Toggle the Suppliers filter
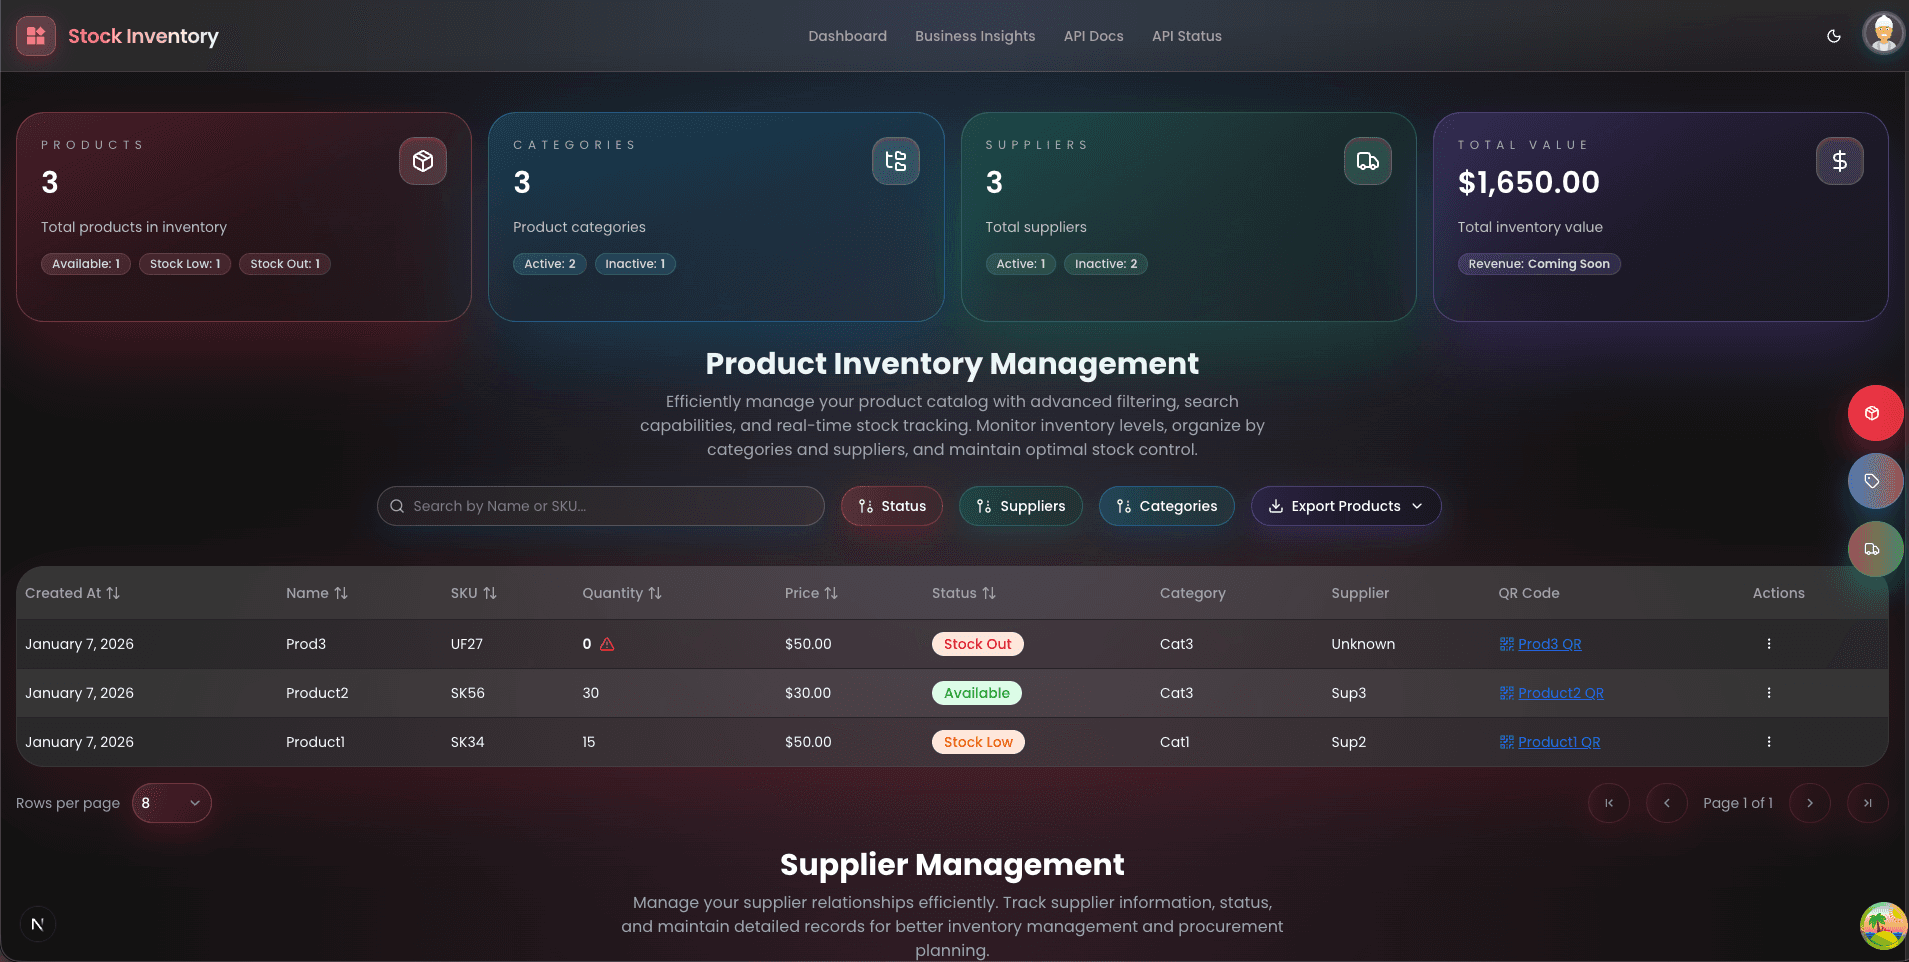The width and height of the screenshot is (1909, 962). (x=1020, y=506)
